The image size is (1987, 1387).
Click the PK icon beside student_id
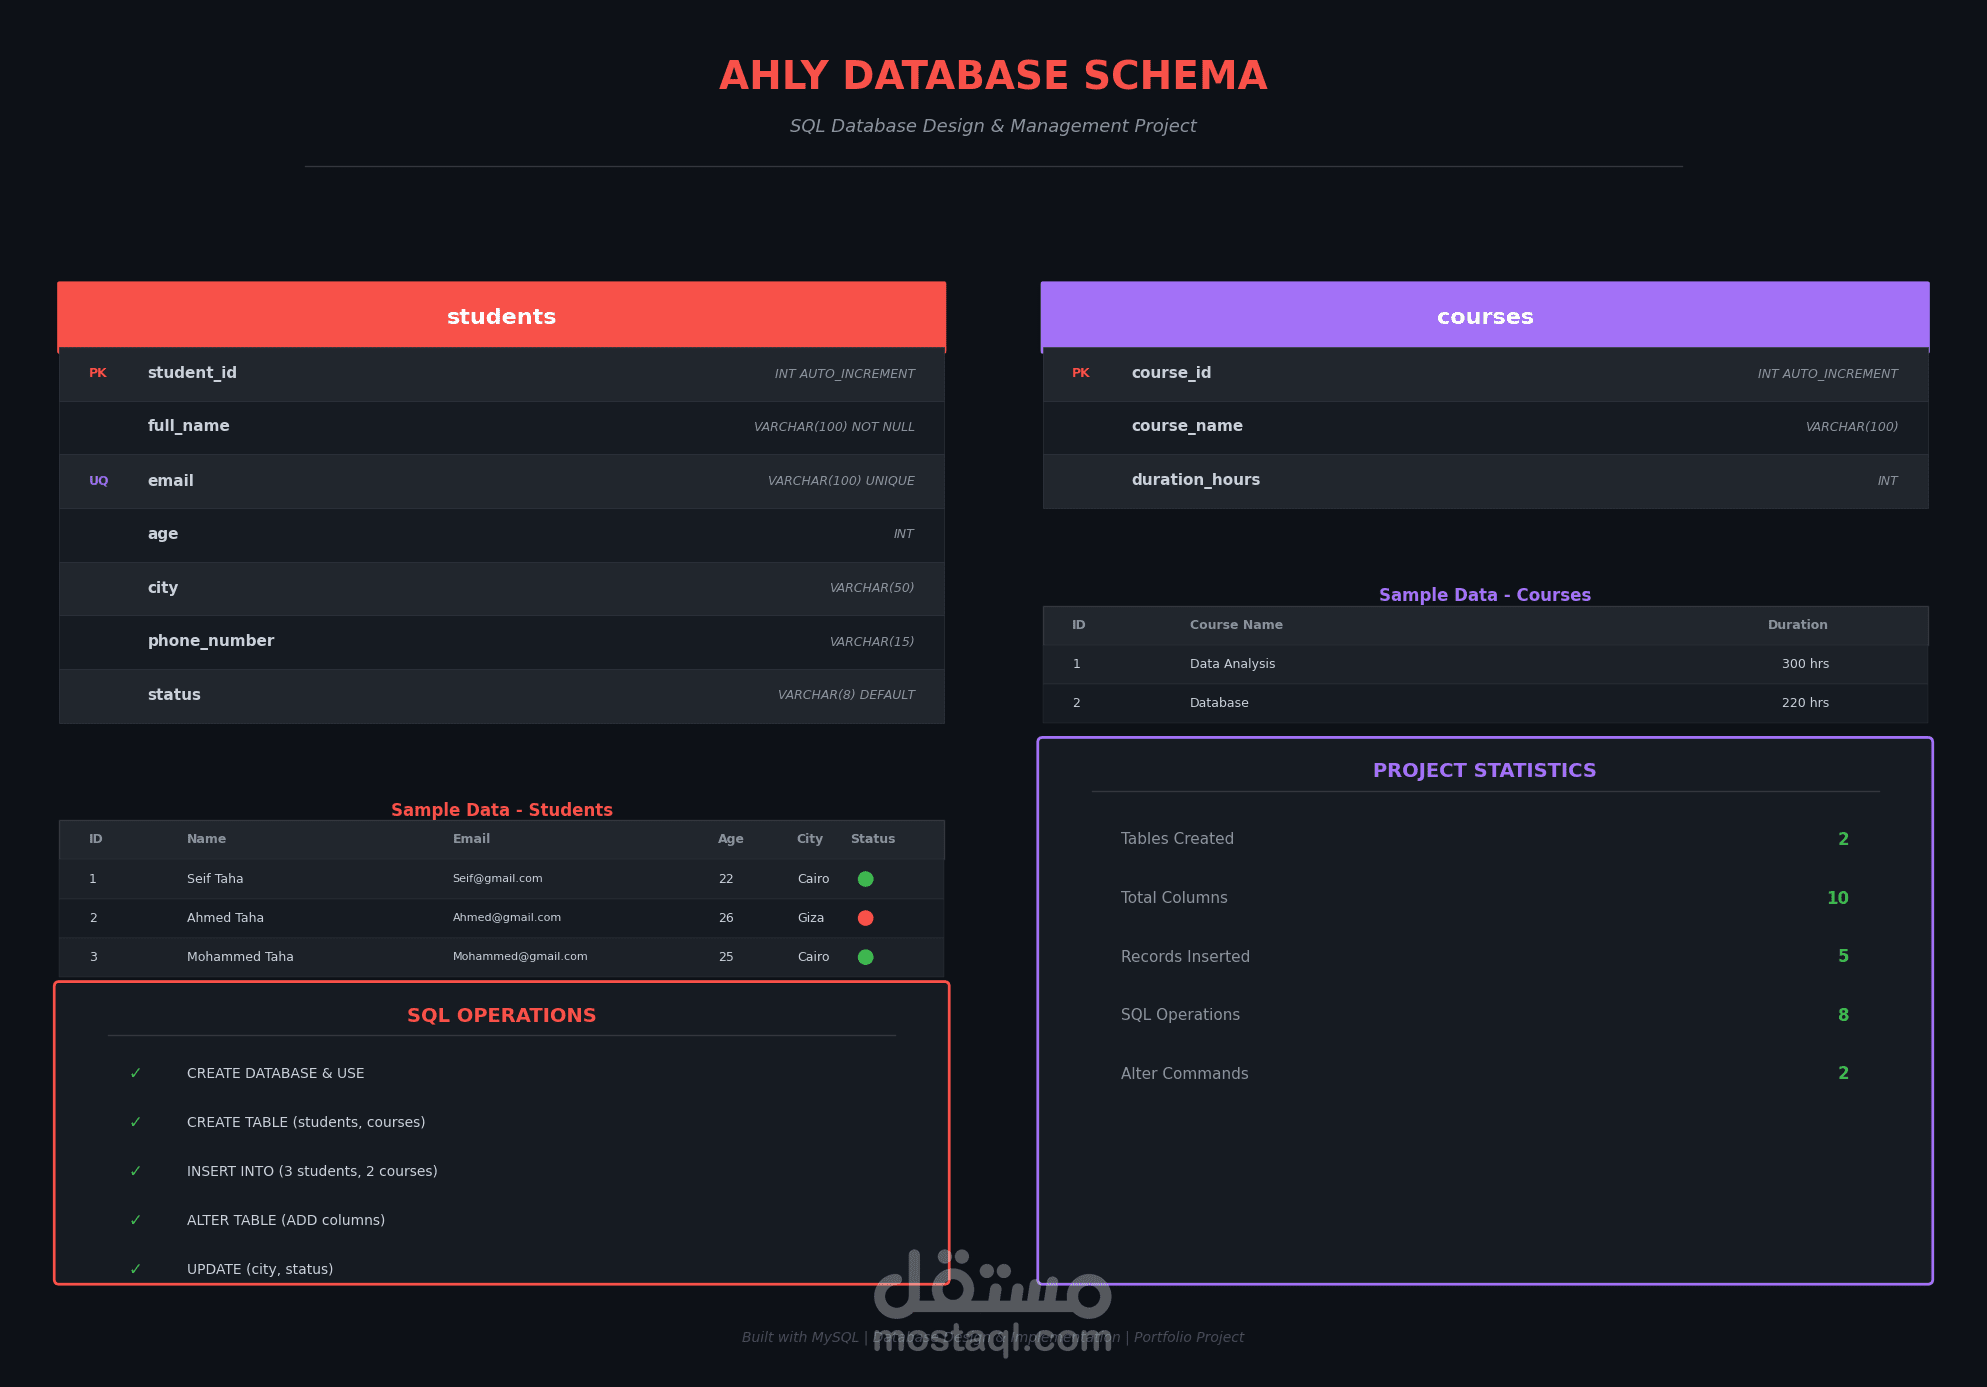[98, 372]
